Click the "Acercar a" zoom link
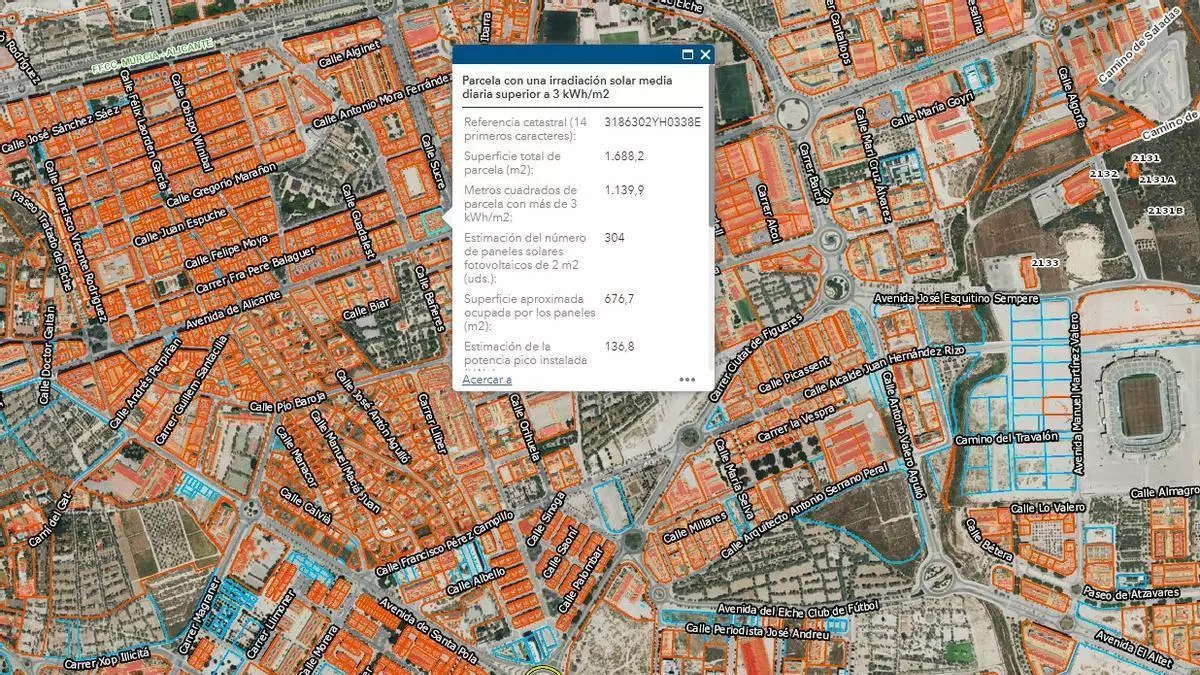The height and width of the screenshot is (675, 1200). (x=487, y=380)
